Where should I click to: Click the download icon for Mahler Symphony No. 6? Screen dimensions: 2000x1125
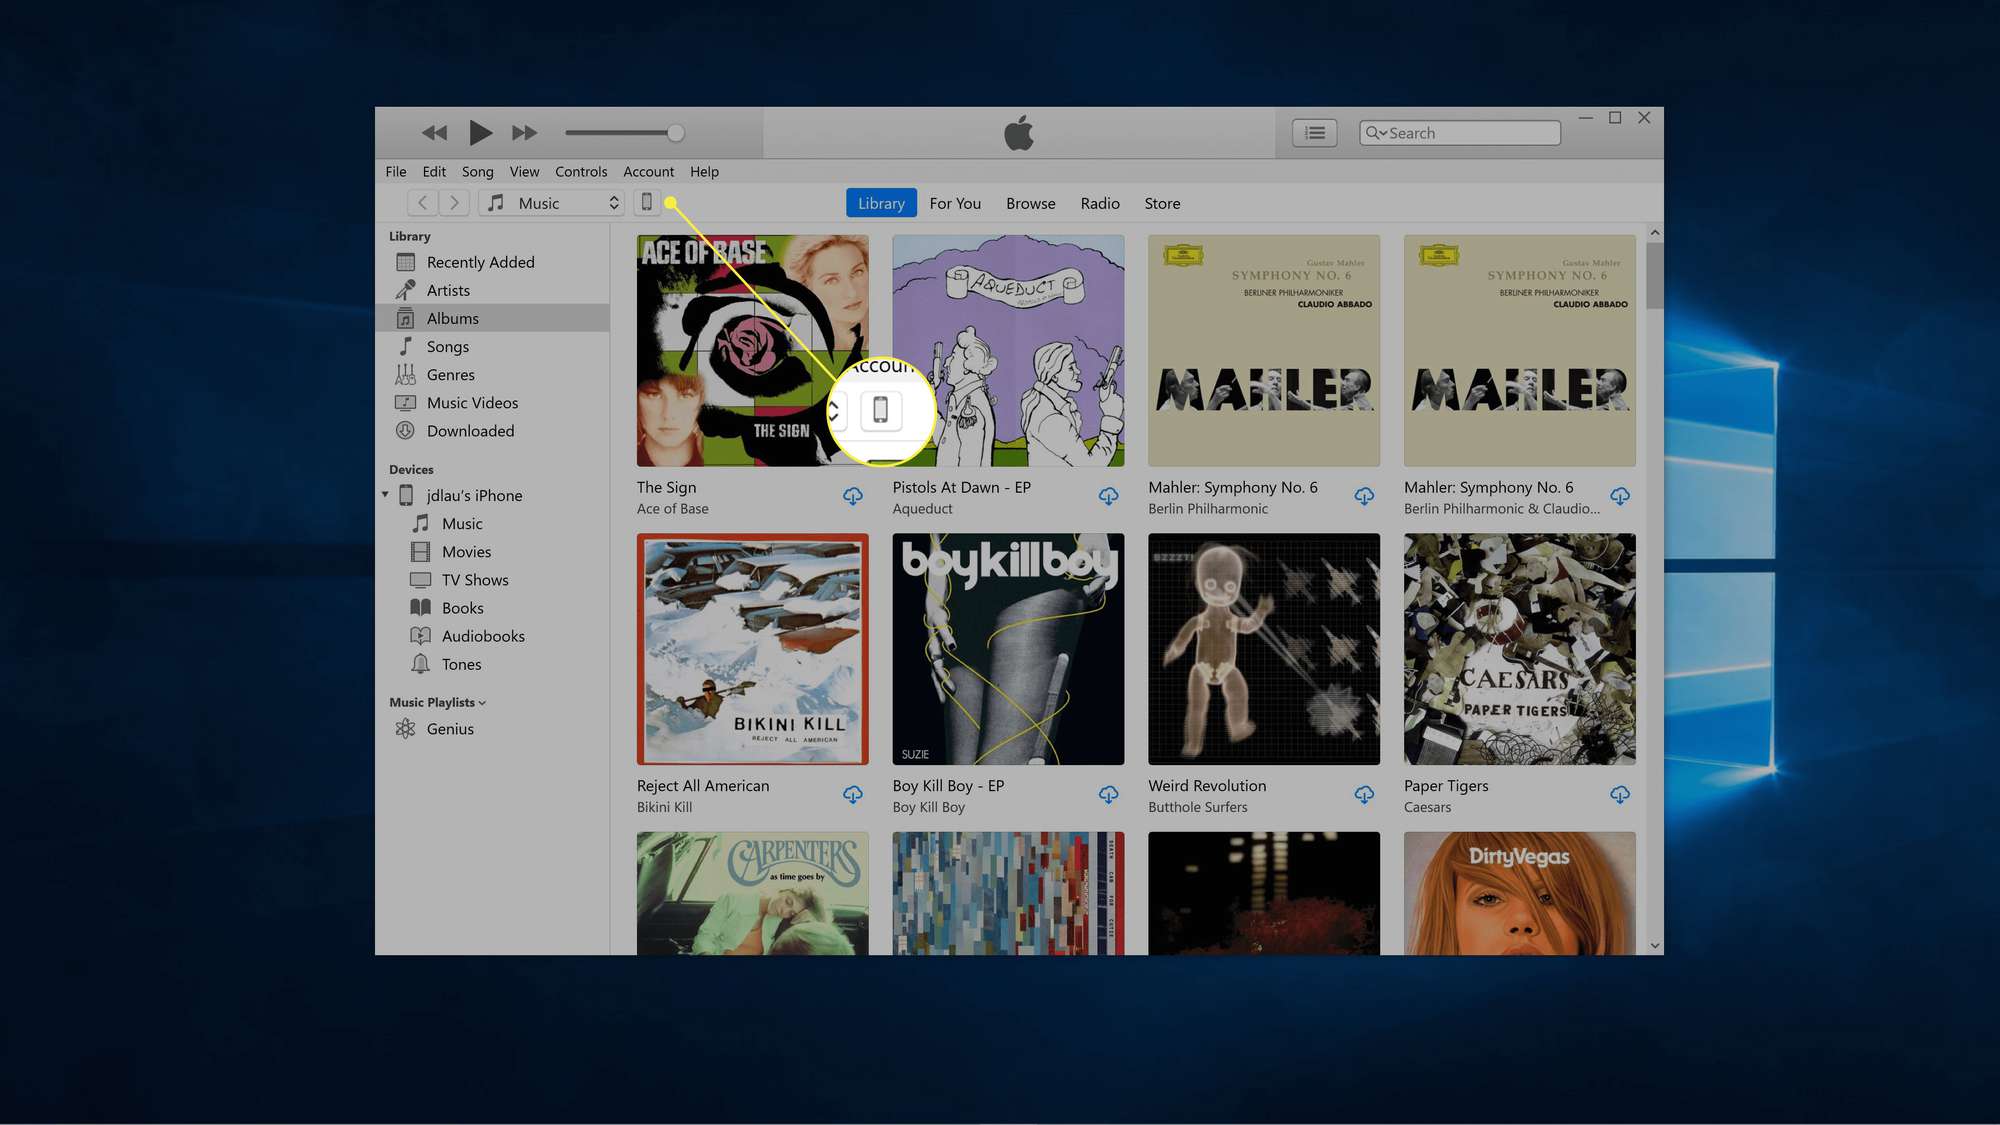pos(1365,496)
